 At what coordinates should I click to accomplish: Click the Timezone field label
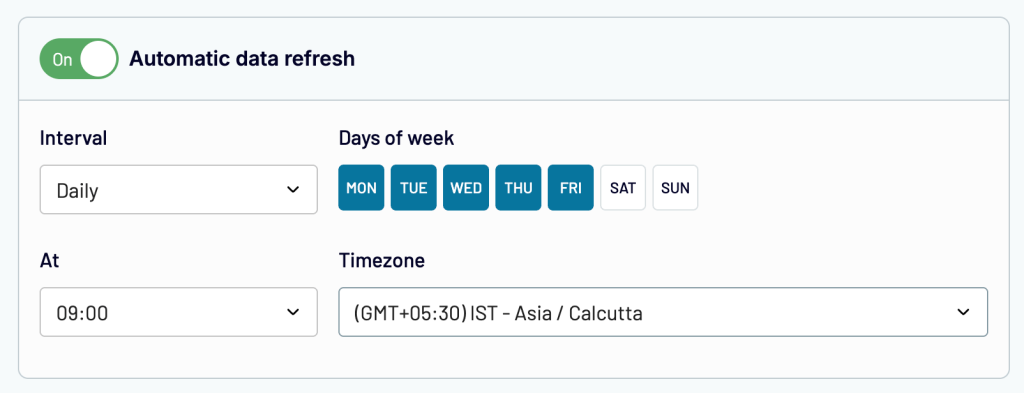coord(381,260)
